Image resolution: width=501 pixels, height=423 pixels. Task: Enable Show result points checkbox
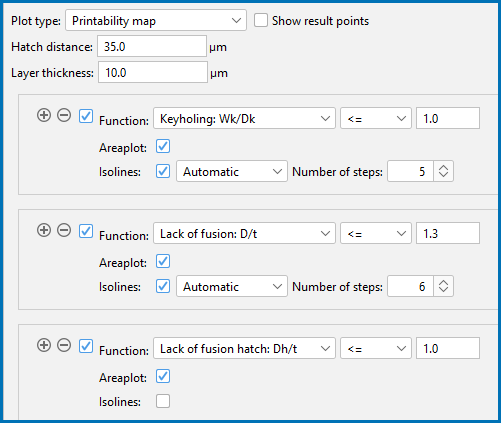261,20
